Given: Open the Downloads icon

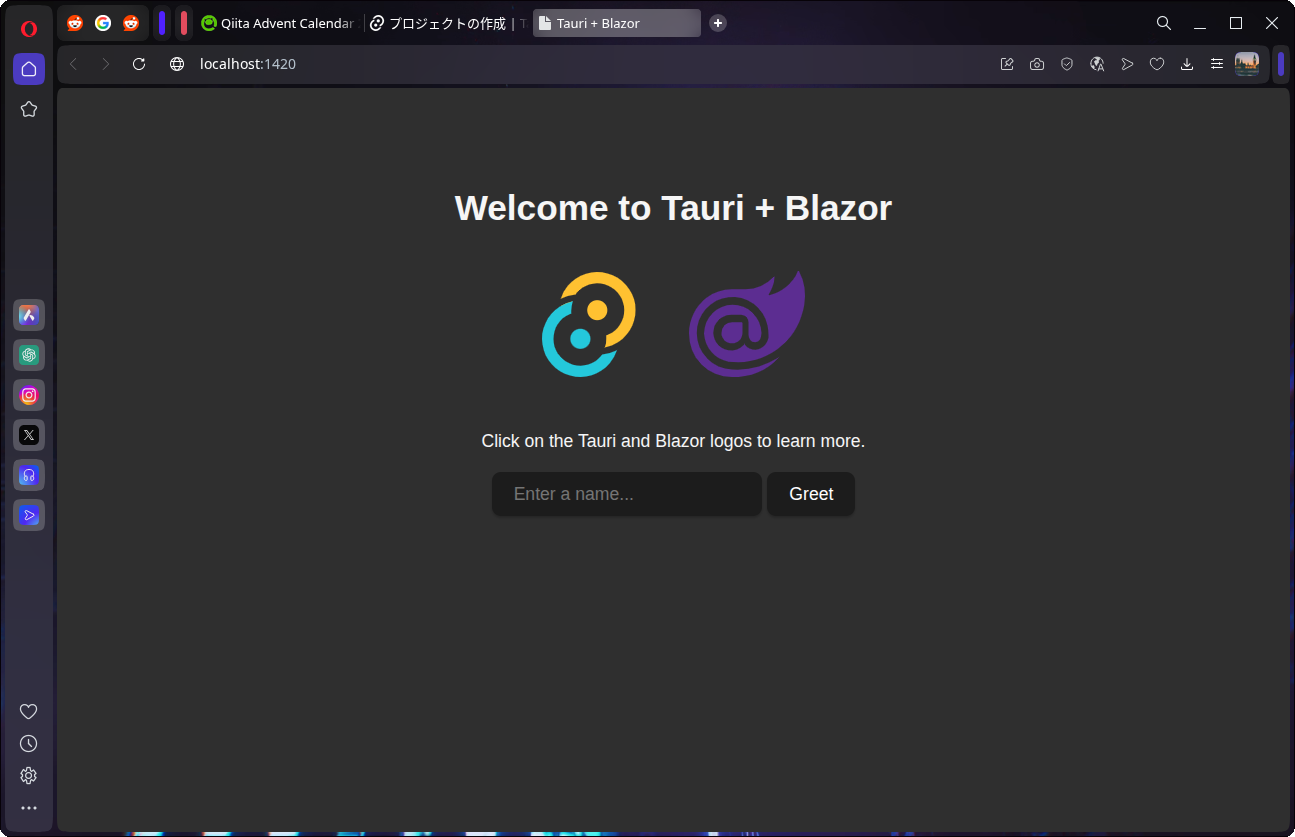Looking at the screenshot, I should [x=1187, y=64].
